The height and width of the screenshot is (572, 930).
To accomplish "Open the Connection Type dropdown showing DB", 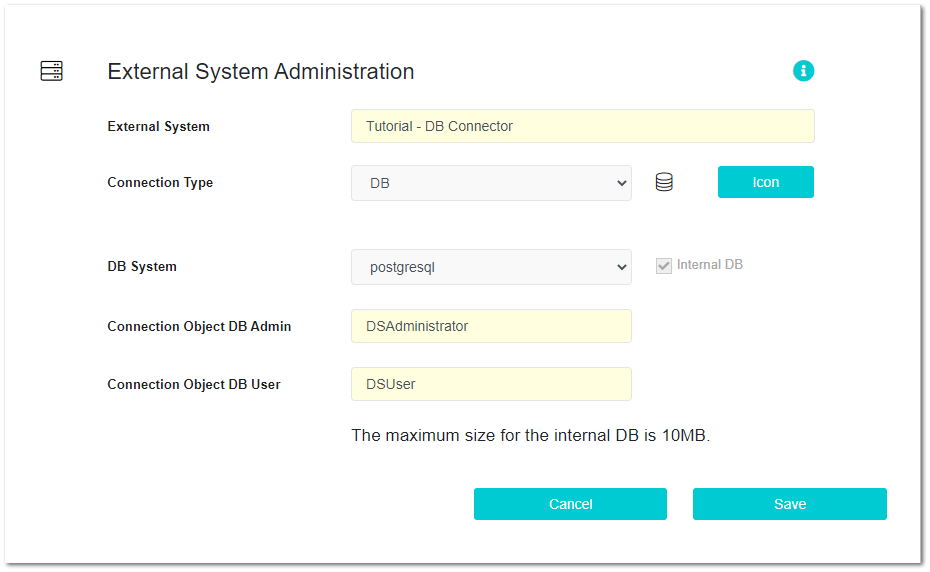I will (491, 183).
